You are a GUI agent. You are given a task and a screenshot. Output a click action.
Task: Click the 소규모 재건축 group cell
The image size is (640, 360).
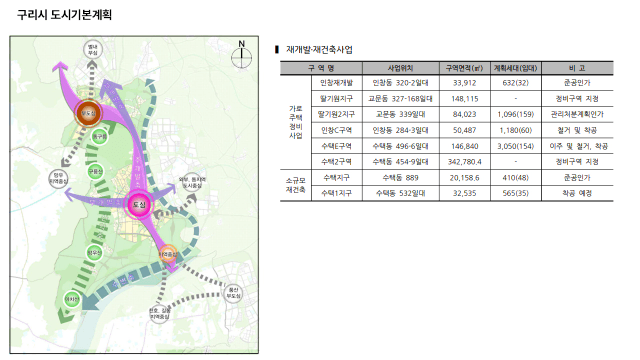[296, 185]
